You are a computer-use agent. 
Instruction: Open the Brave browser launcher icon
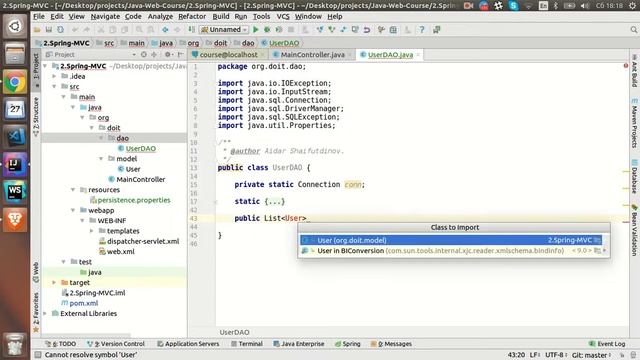[15, 220]
